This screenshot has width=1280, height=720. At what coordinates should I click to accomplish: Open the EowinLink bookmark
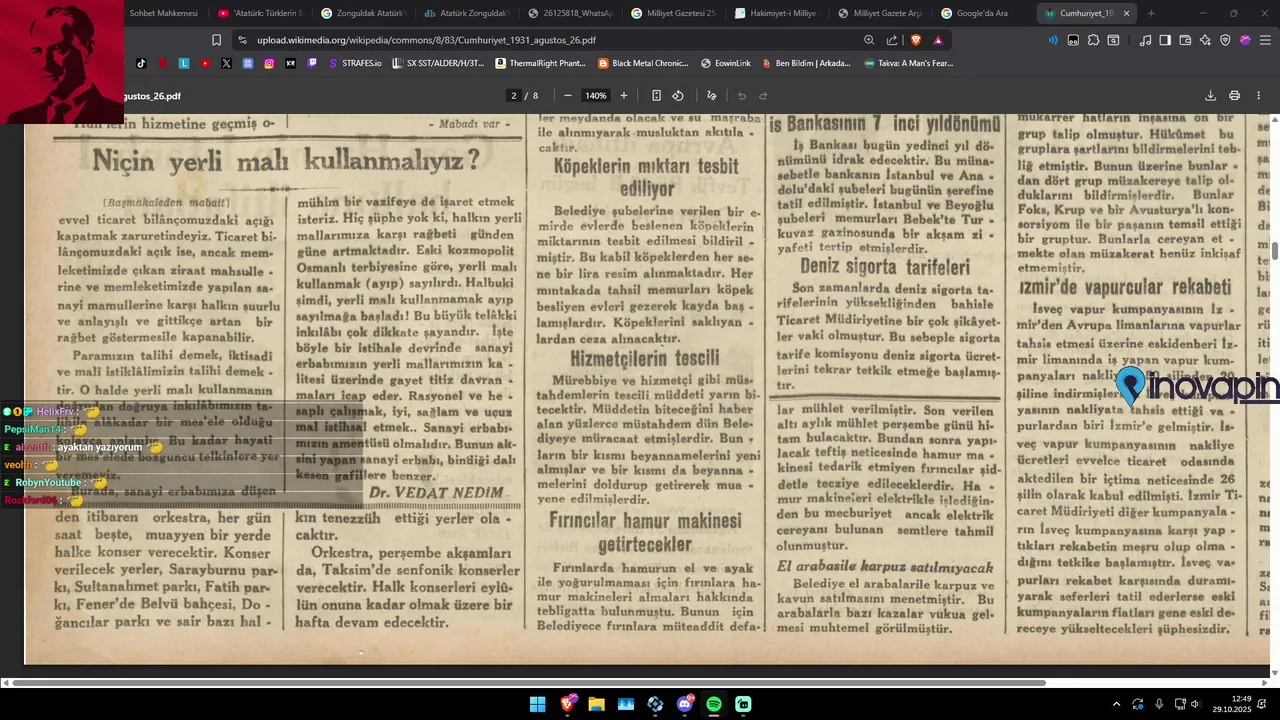coord(726,63)
